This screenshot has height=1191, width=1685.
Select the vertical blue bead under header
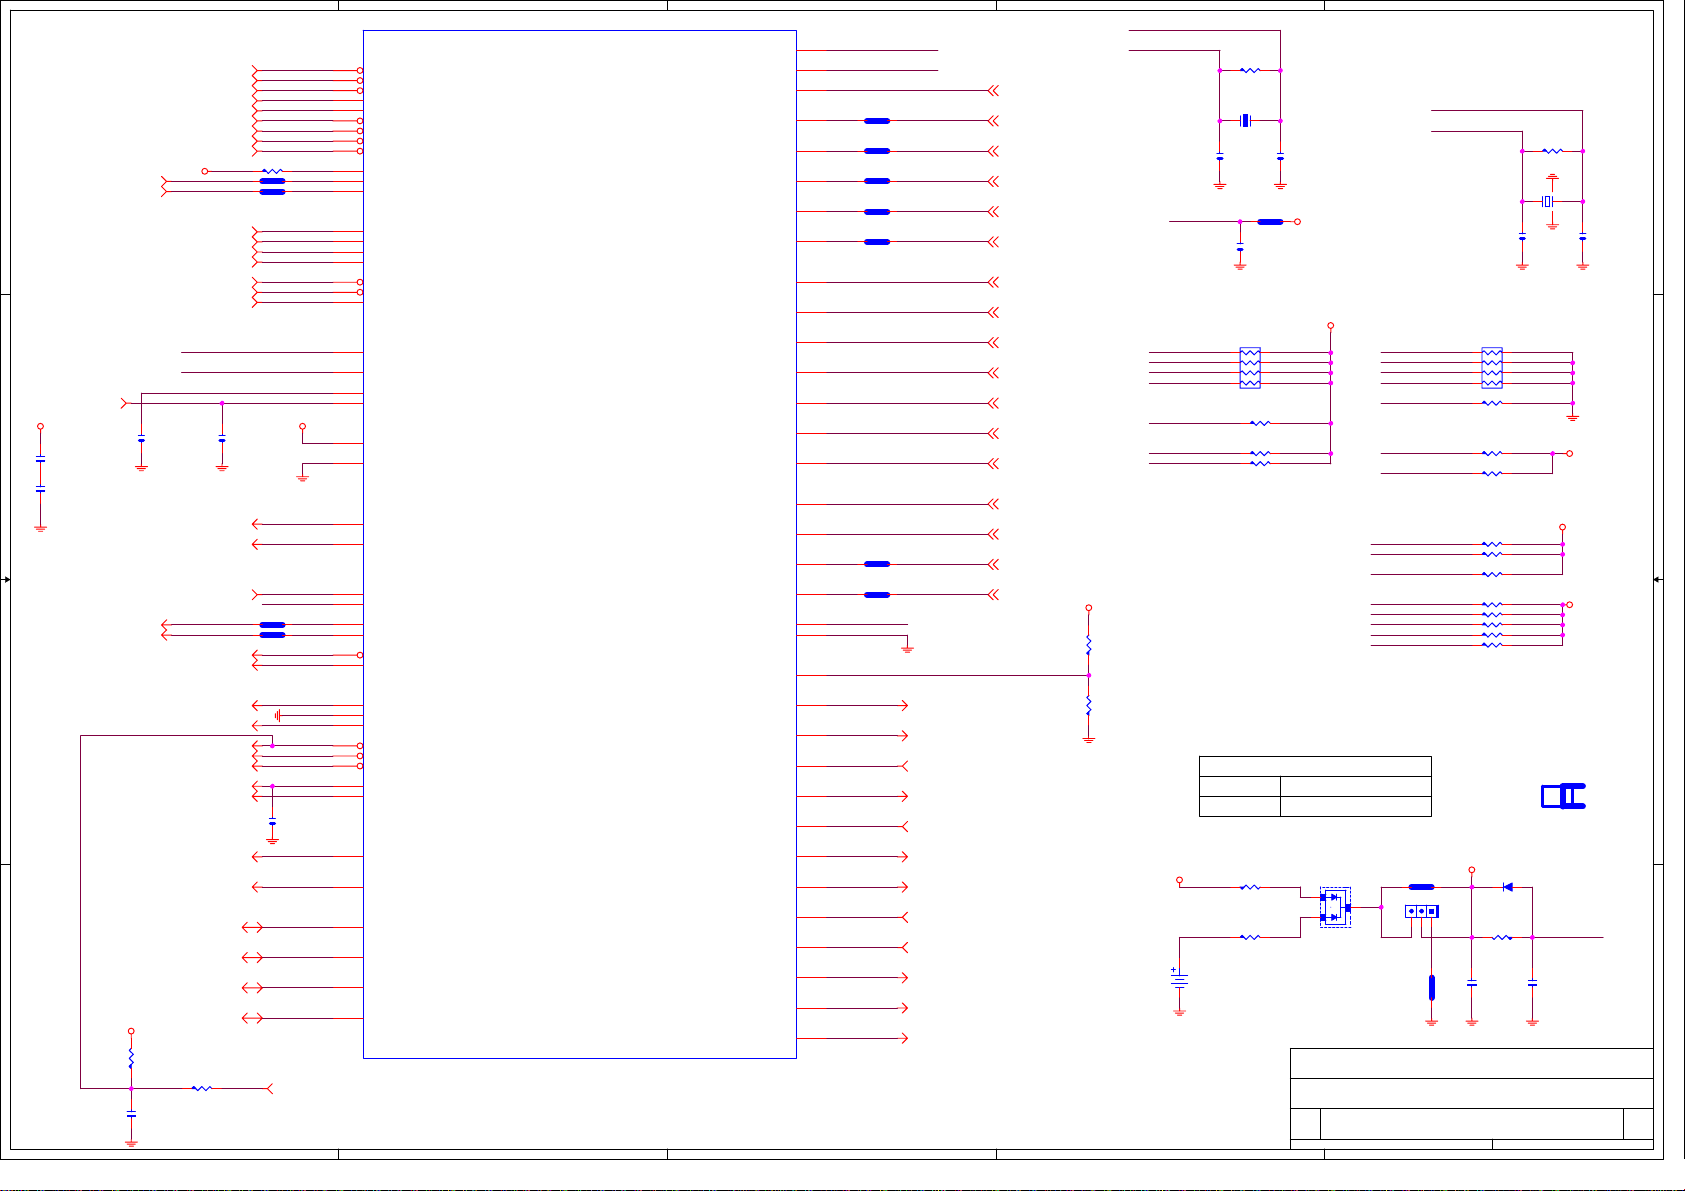point(1432,987)
